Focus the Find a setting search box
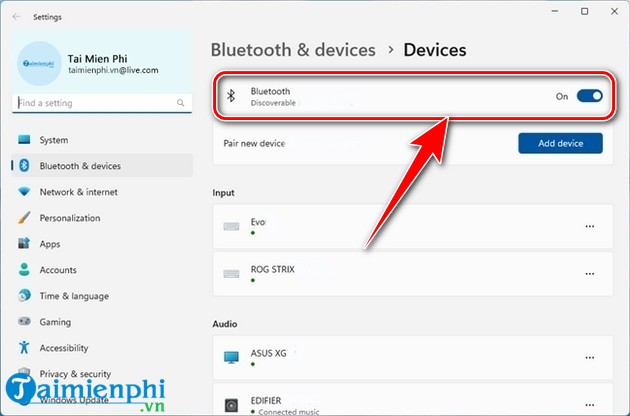Image resolution: width=630 pixels, height=416 pixels. pyautogui.click(x=102, y=103)
